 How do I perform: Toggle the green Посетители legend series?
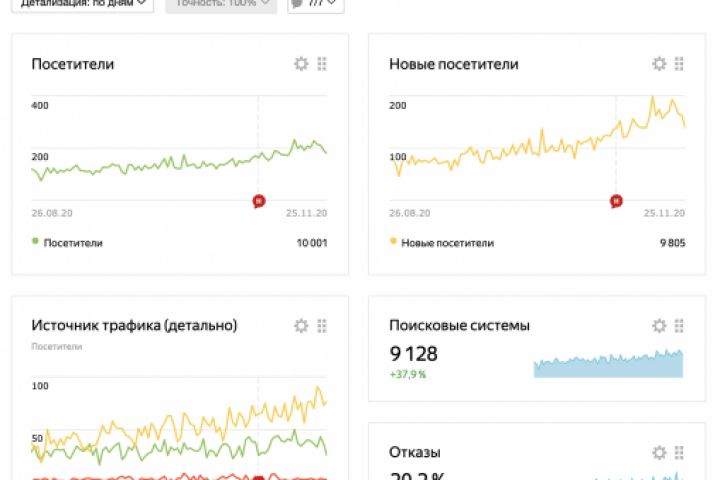(x=68, y=243)
